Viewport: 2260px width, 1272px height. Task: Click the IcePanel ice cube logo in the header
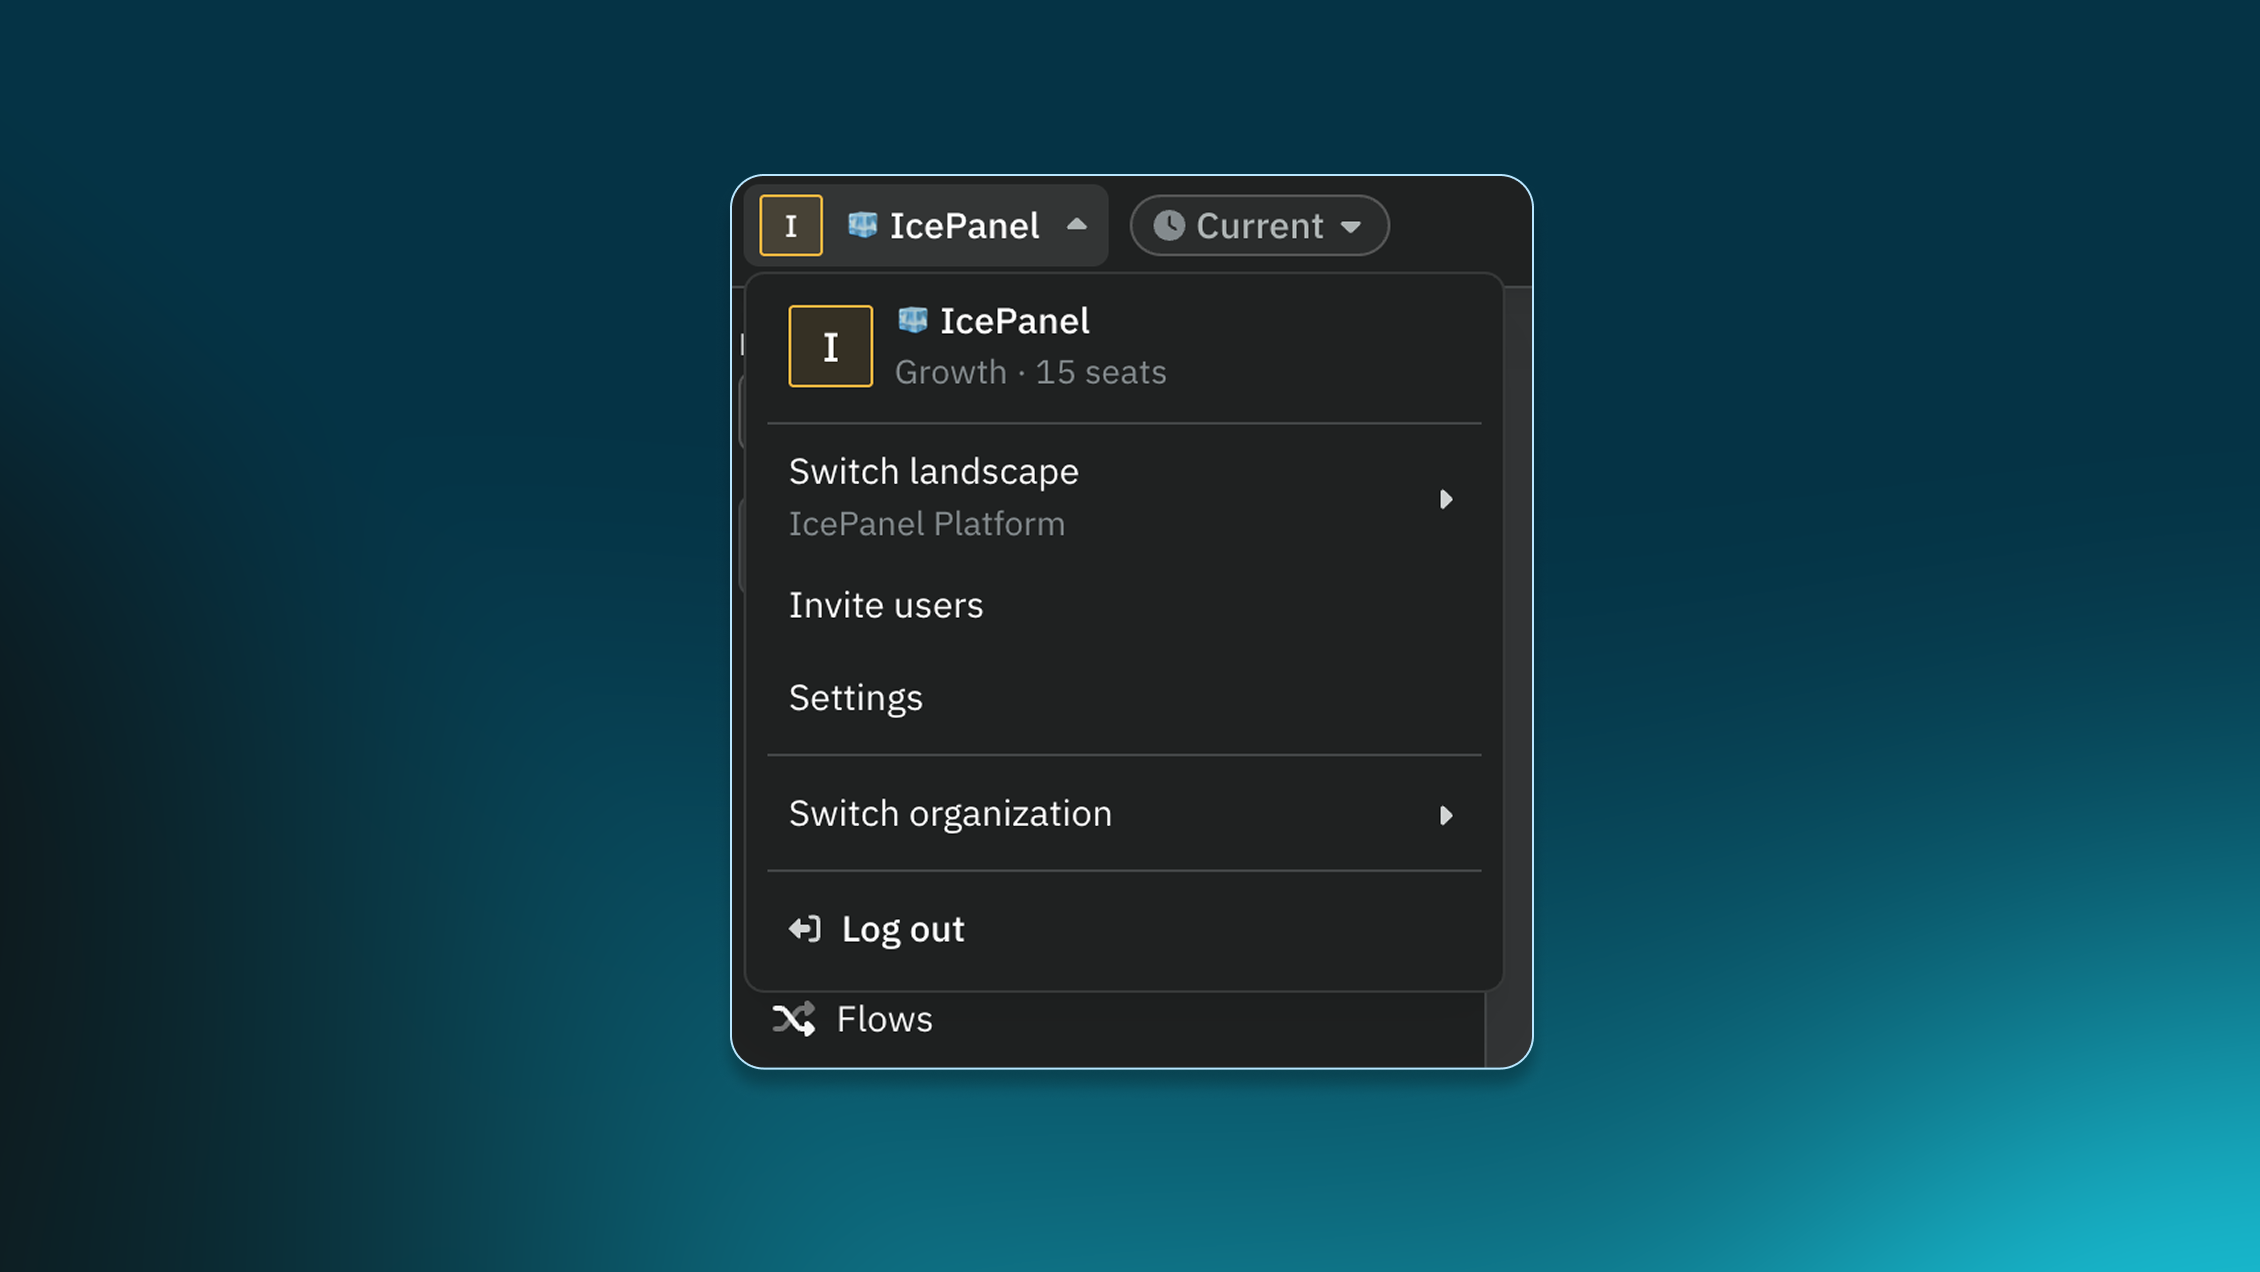click(862, 226)
